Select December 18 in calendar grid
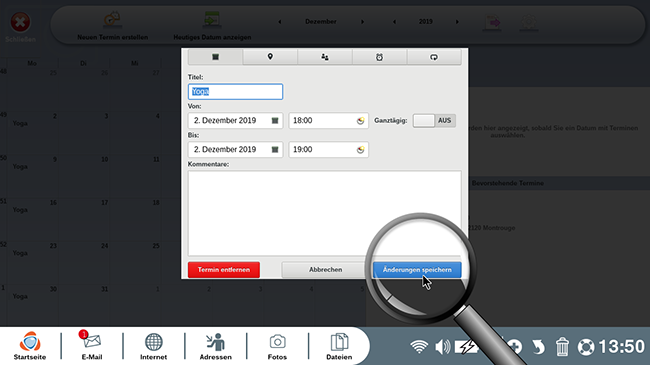The width and height of the screenshot is (650, 365). 136,219
